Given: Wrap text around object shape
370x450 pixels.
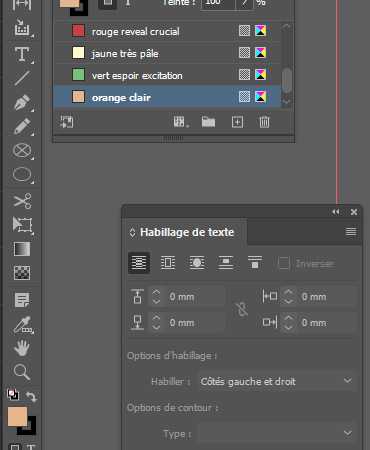Looking at the screenshot, I should point(197,263).
